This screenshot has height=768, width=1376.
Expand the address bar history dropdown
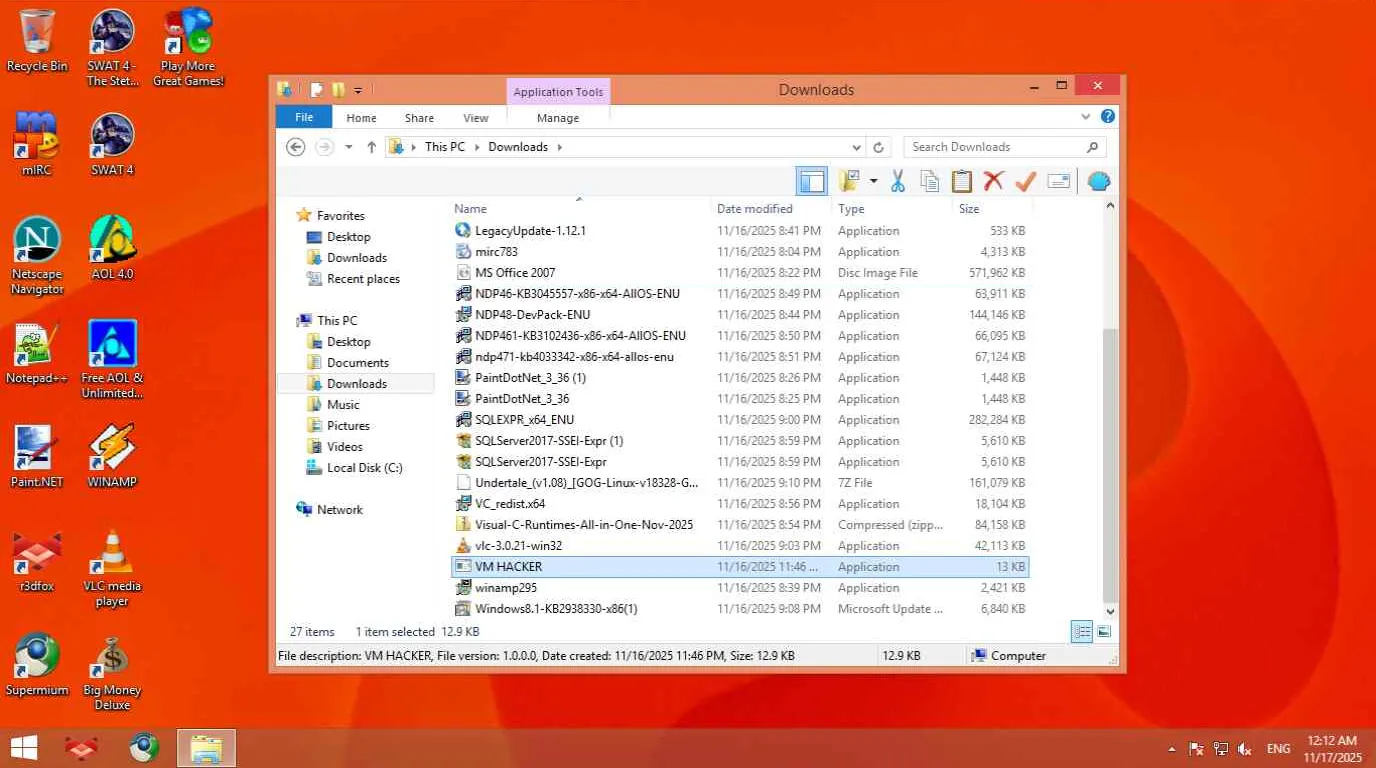pyautogui.click(x=856, y=147)
